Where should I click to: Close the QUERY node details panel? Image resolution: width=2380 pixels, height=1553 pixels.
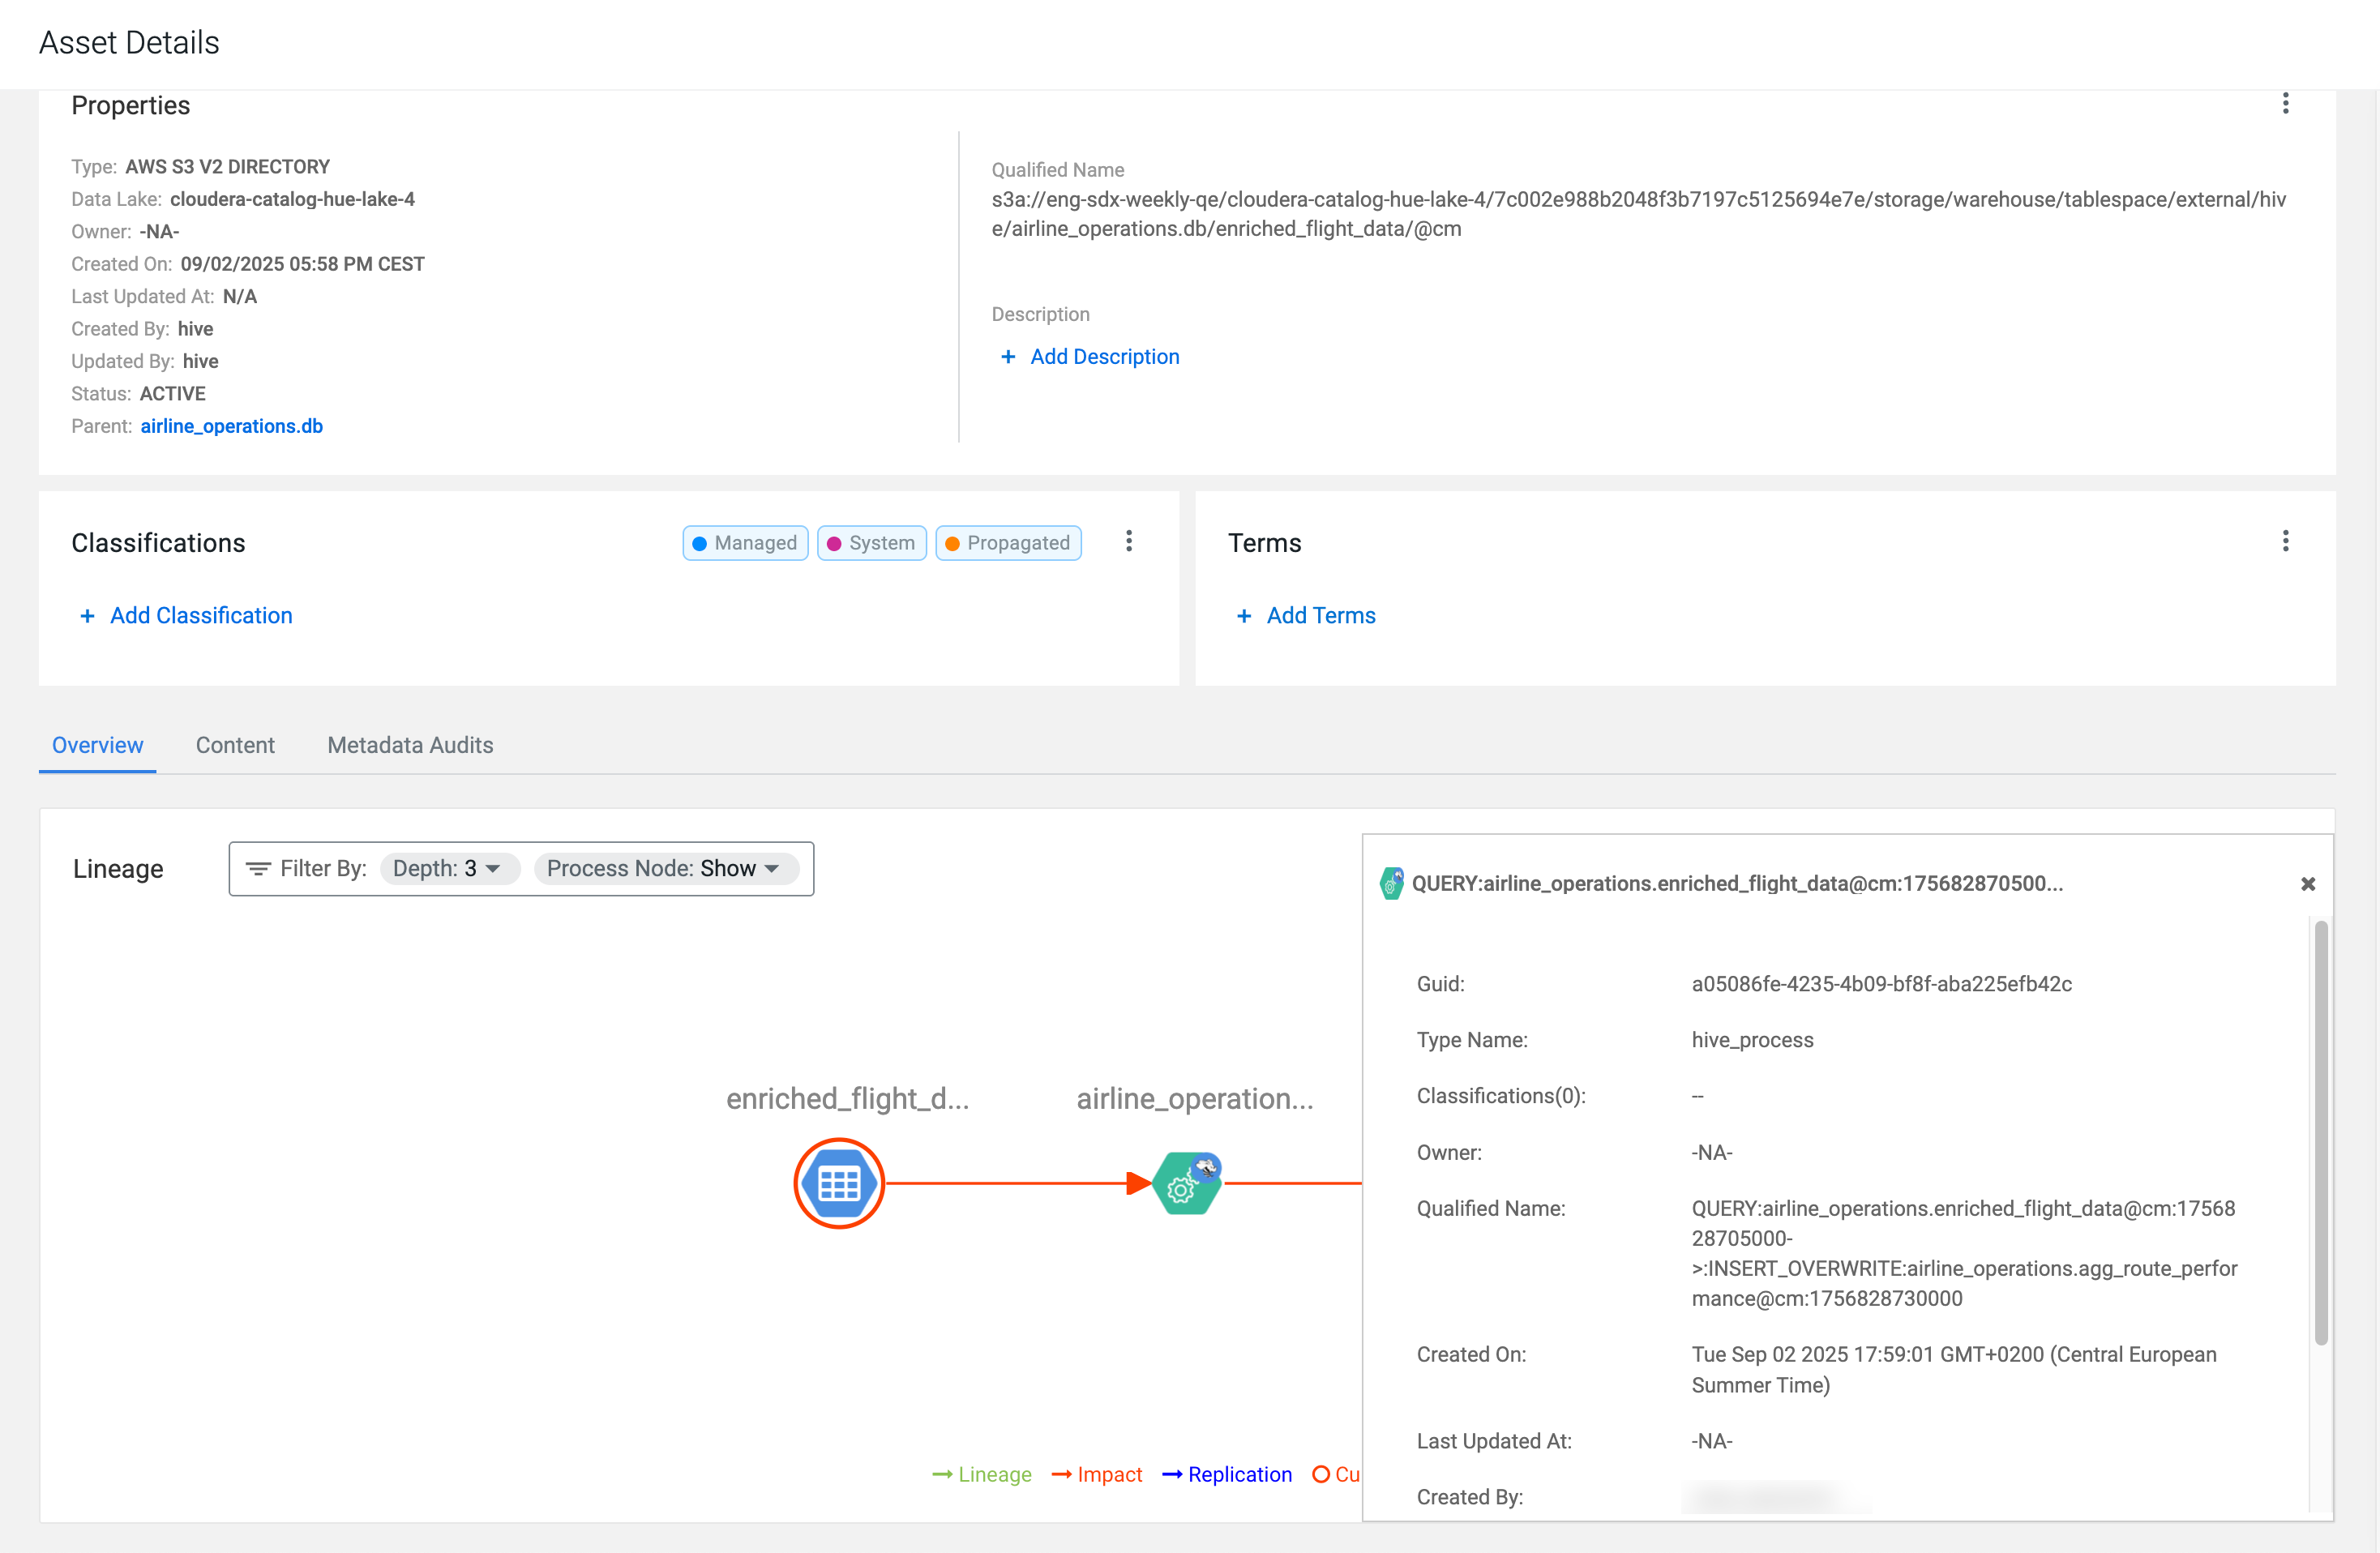(2307, 884)
